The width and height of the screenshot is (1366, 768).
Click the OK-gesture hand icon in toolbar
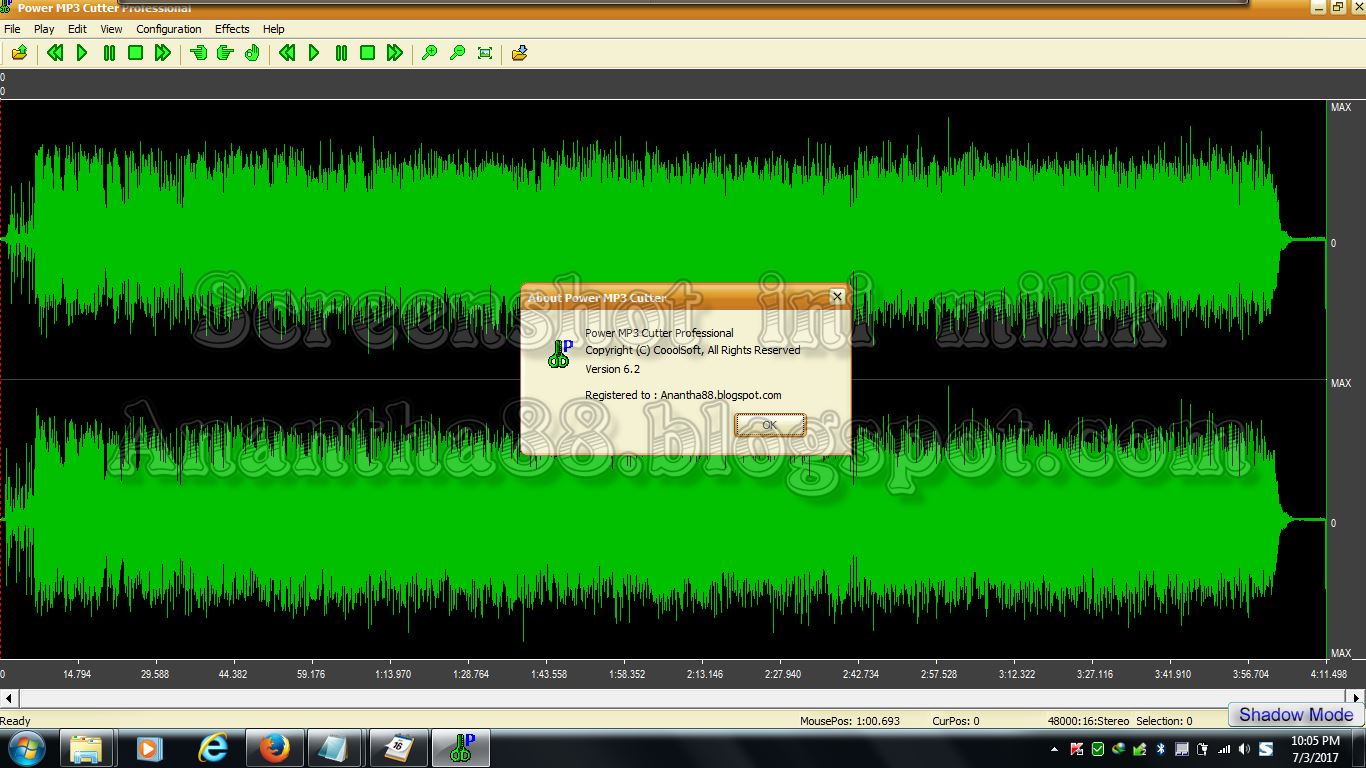(252, 53)
